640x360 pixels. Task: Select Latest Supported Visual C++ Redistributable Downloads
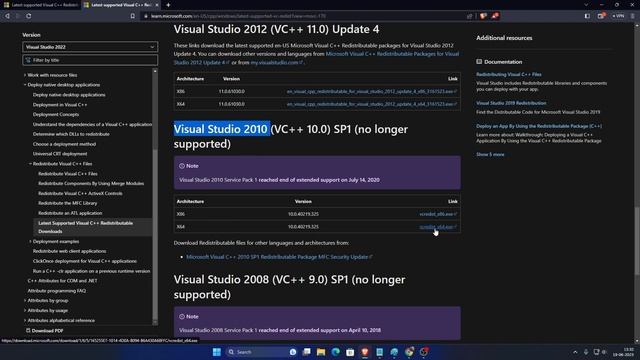[93, 227]
